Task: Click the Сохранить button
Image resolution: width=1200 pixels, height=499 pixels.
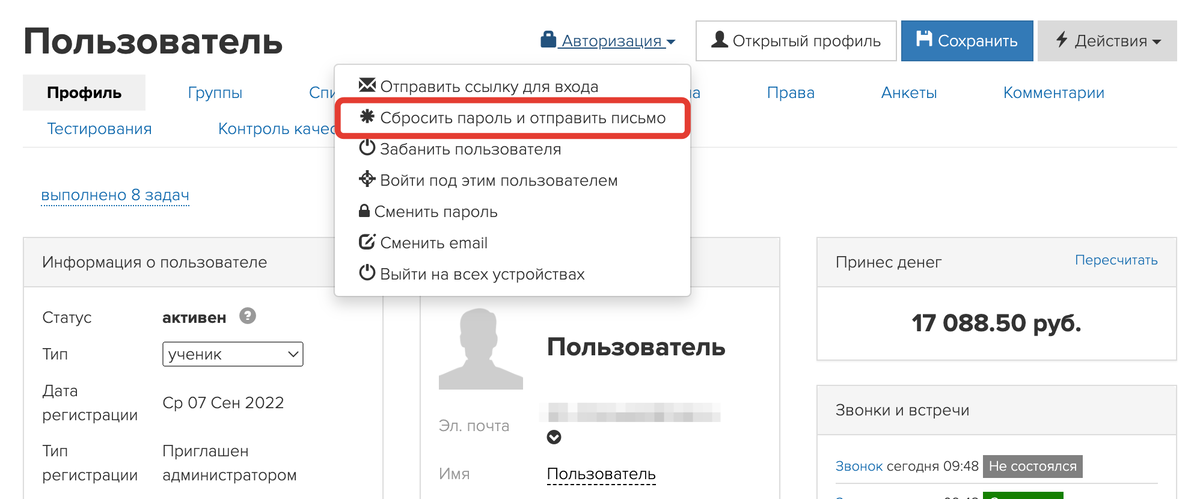Action: (966, 41)
